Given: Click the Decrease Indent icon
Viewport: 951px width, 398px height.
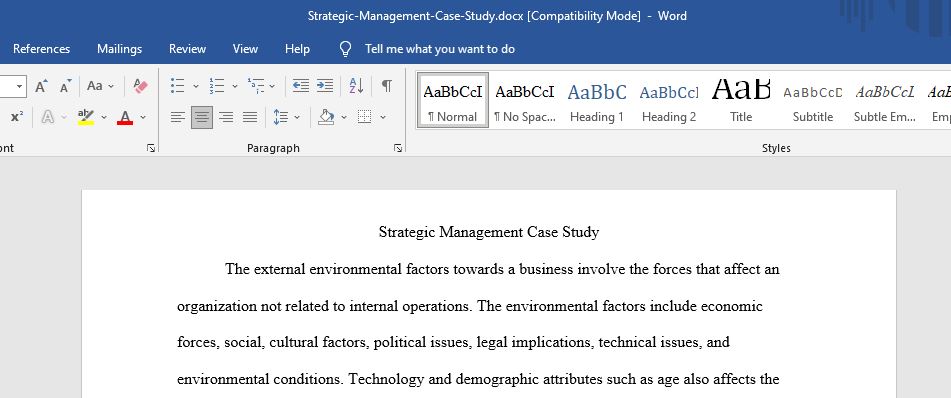Looking at the screenshot, I should (x=301, y=86).
